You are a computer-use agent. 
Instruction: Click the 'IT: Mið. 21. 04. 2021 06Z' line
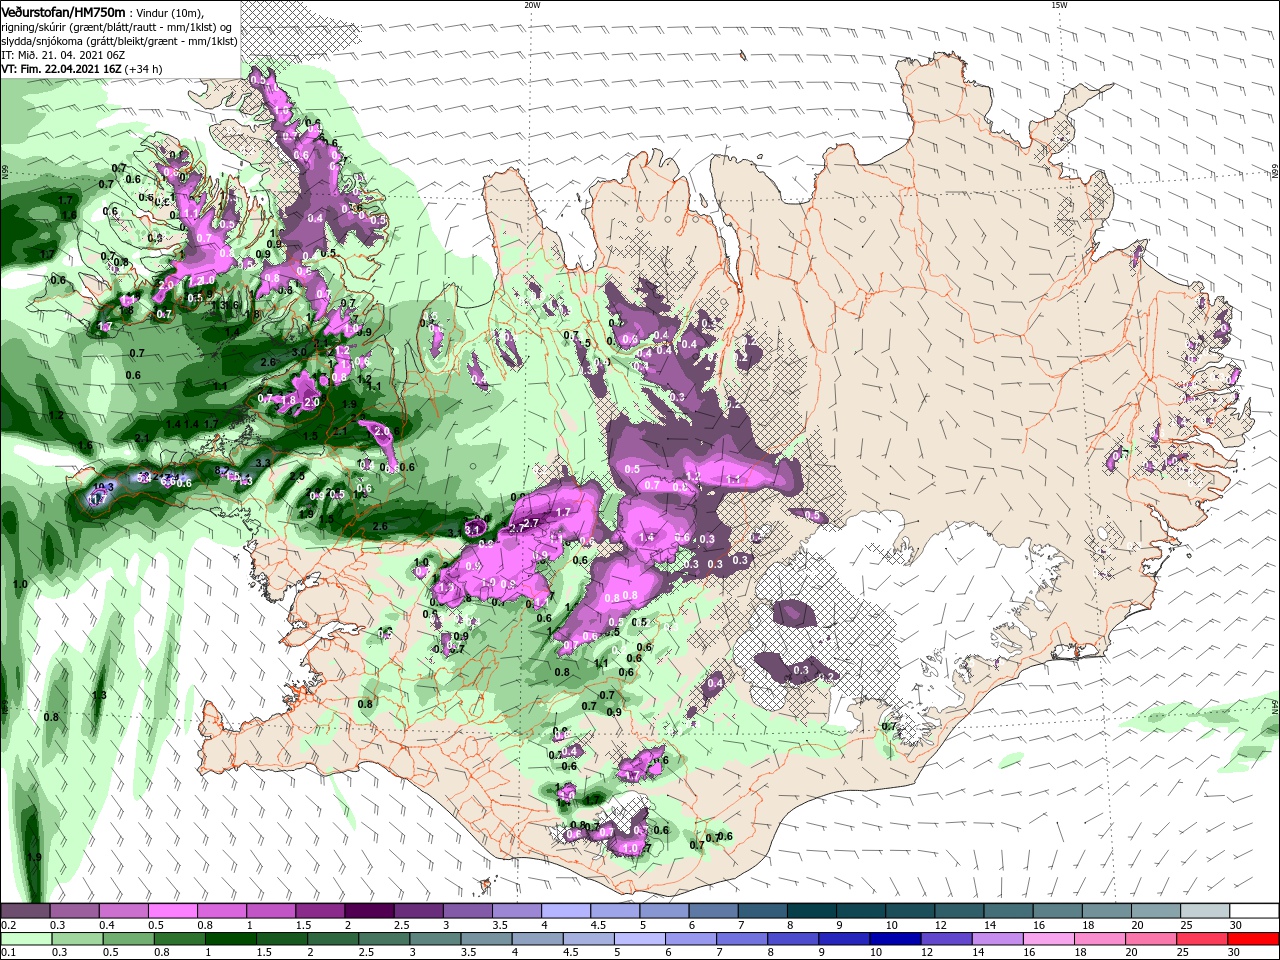pyautogui.click(x=63, y=55)
